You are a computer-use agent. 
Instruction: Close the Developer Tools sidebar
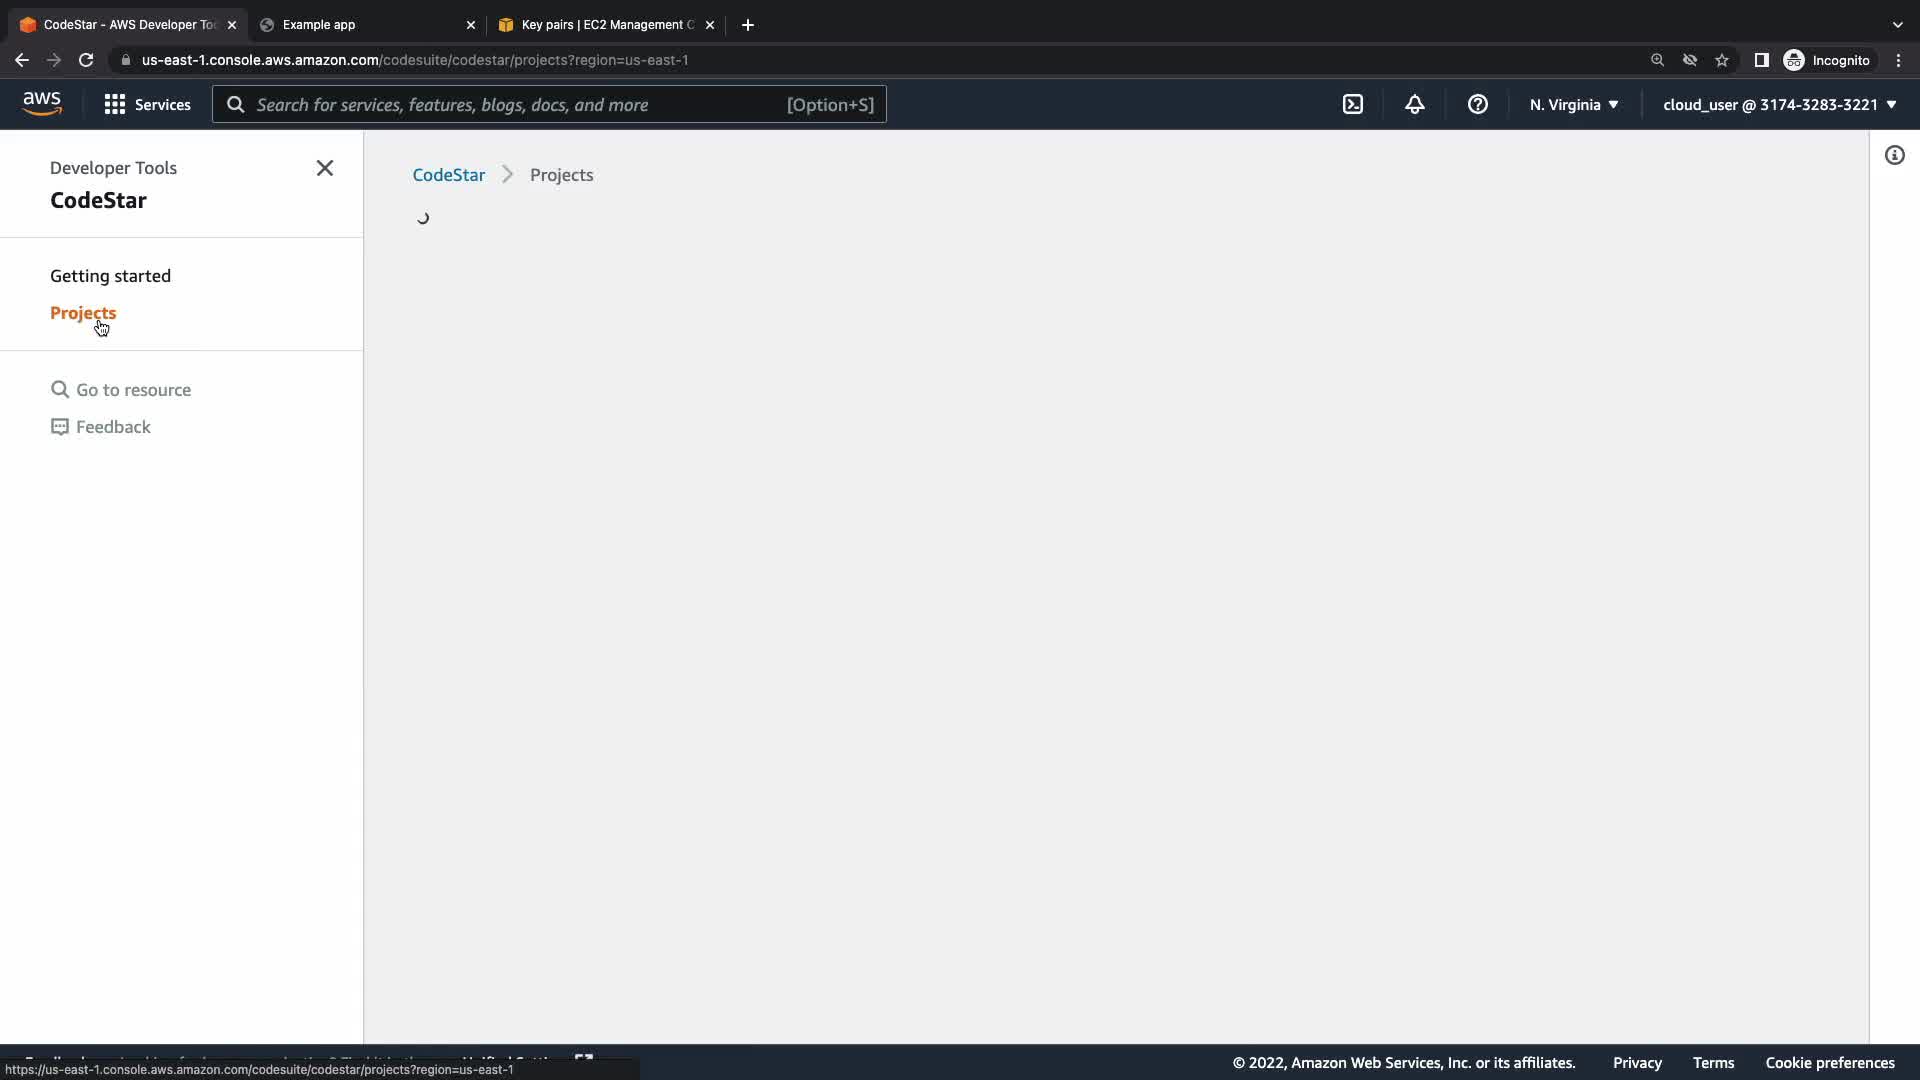click(x=324, y=168)
